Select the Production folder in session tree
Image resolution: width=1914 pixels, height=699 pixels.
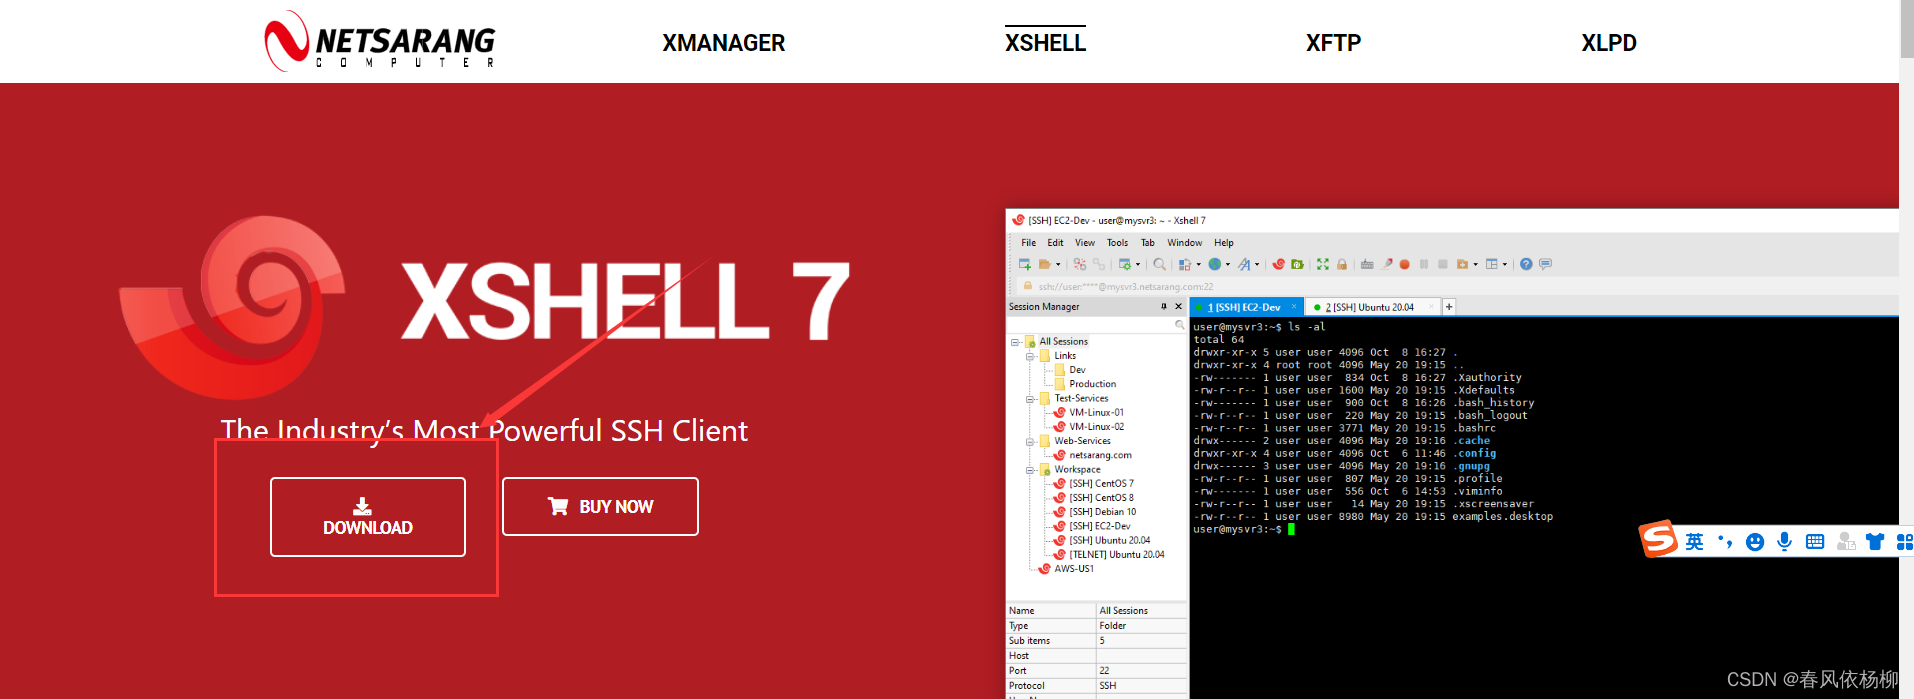(1092, 384)
